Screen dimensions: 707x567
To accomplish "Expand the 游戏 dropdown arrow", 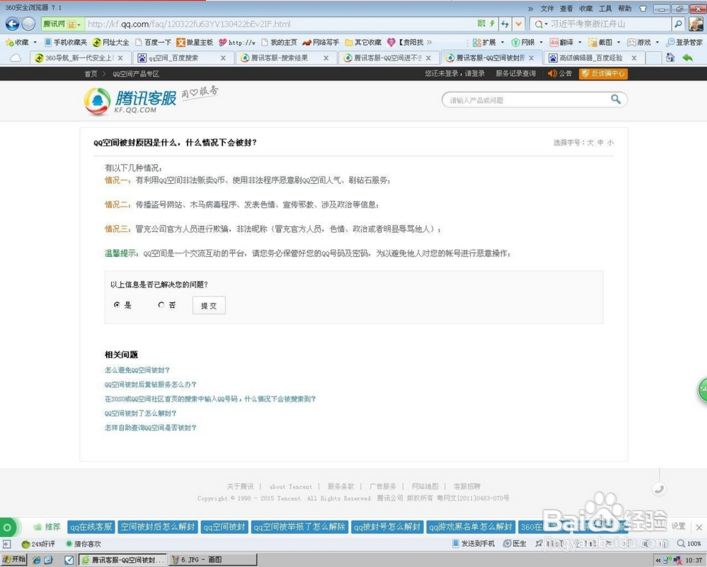I will (657, 42).
